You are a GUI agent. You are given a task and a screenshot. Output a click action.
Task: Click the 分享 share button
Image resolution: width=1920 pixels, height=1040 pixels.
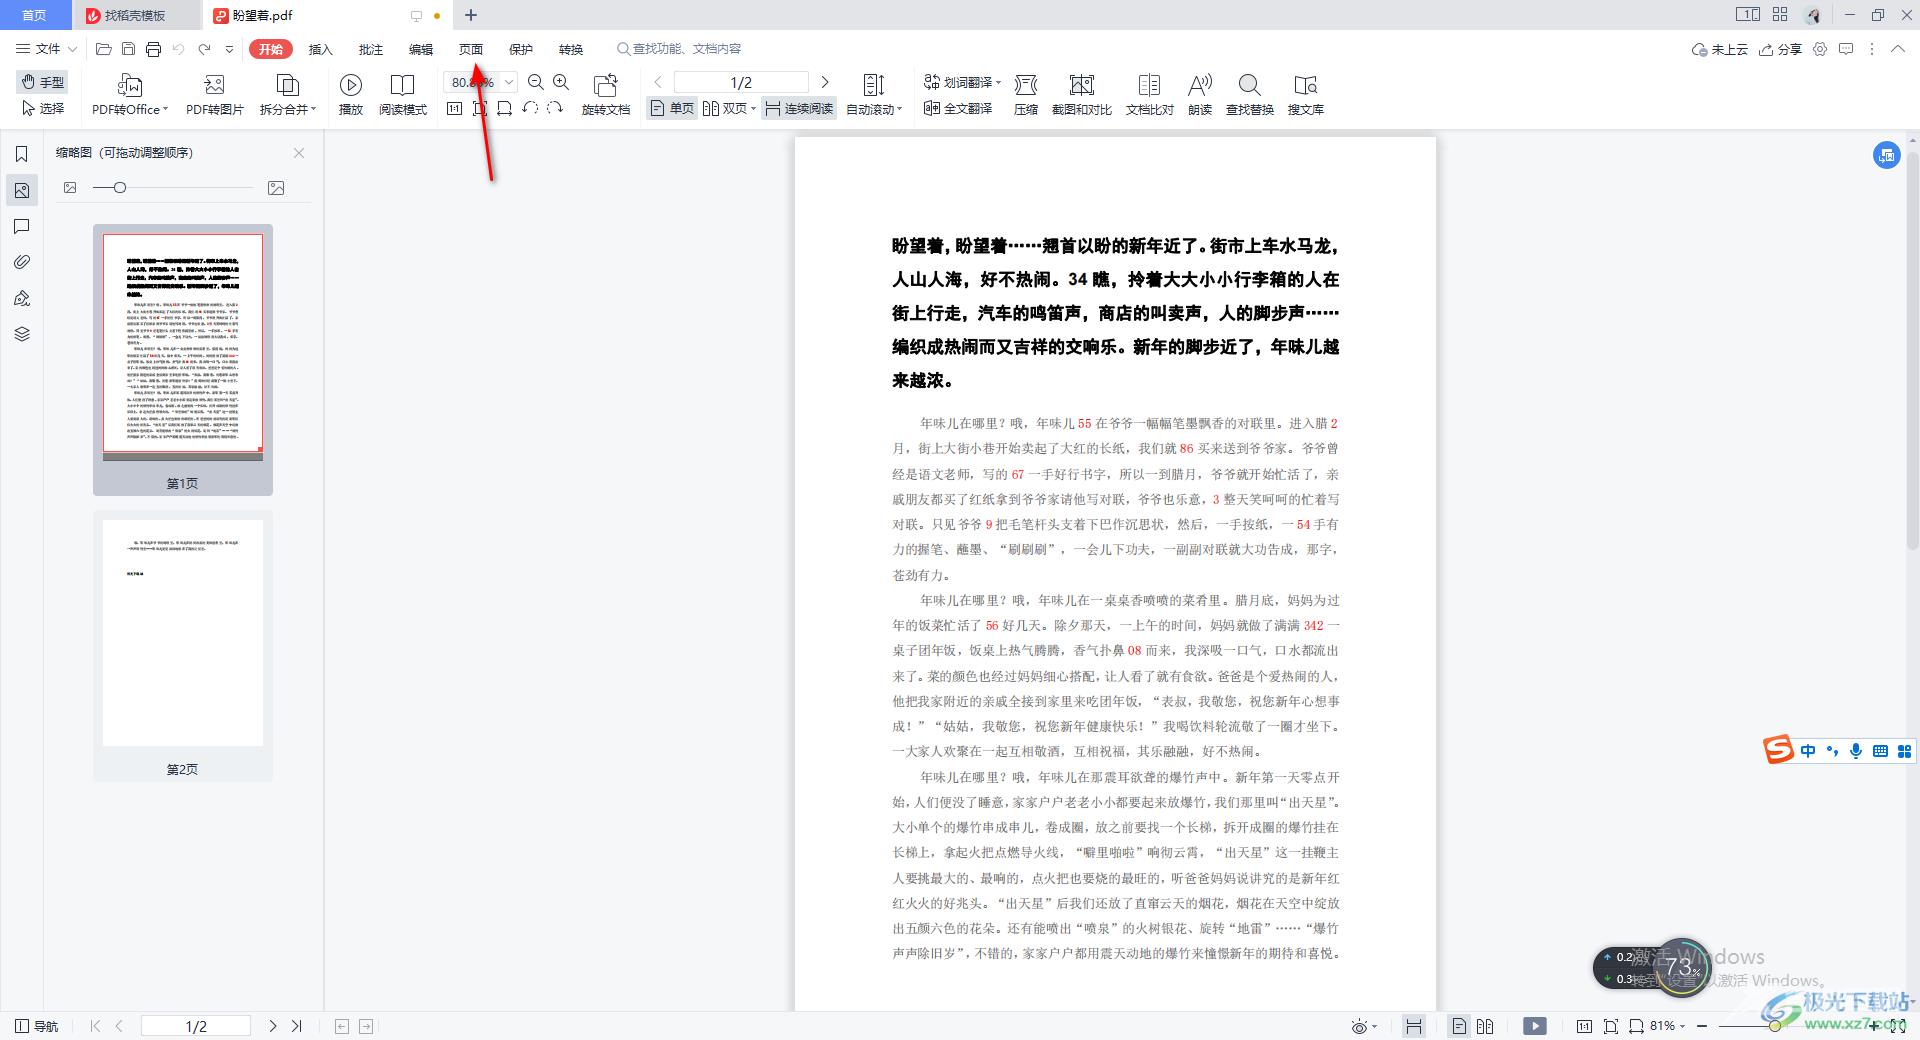1780,49
